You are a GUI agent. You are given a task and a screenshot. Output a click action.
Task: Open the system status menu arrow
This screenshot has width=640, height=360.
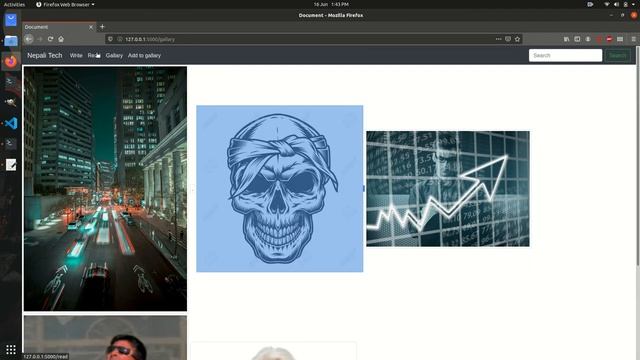pos(633,4)
